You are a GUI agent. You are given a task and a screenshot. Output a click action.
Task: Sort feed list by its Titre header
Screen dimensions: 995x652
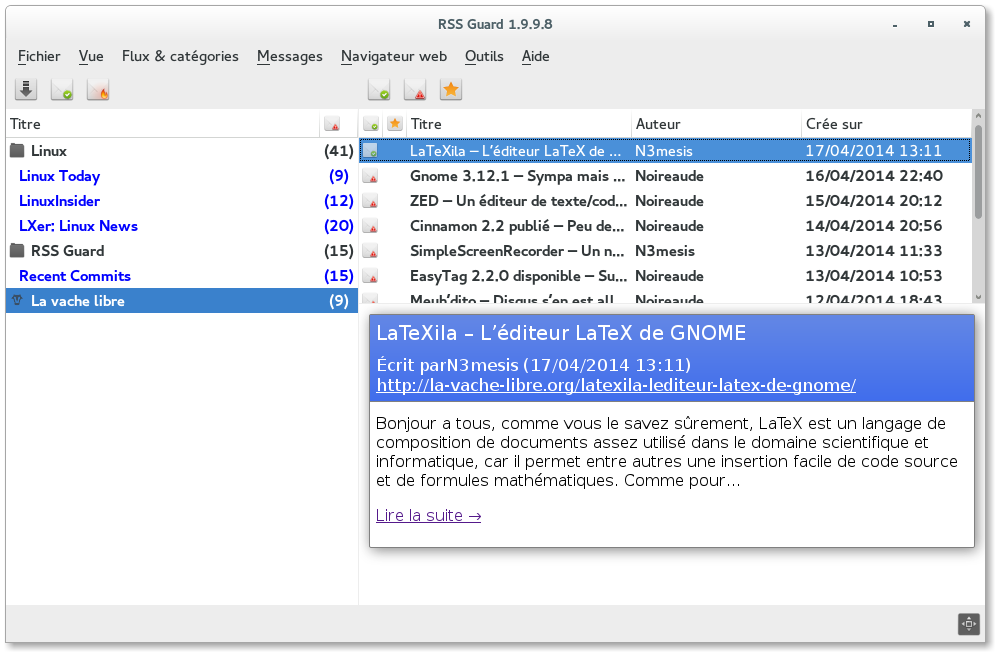coord(162,124)
